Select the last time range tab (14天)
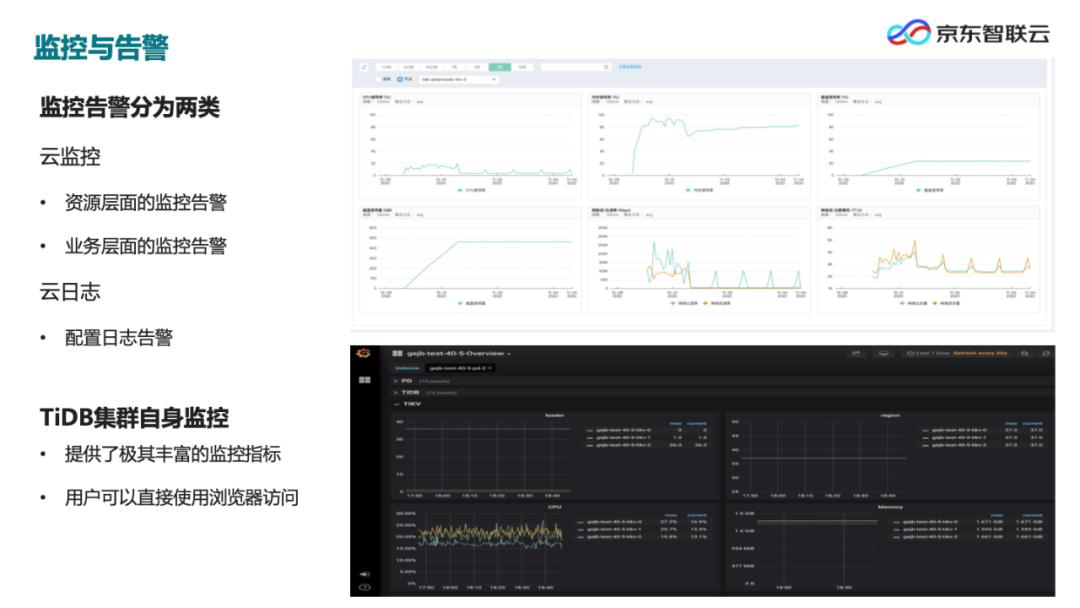The height and width of the screenshot is (608, 1080). point(522,67)
